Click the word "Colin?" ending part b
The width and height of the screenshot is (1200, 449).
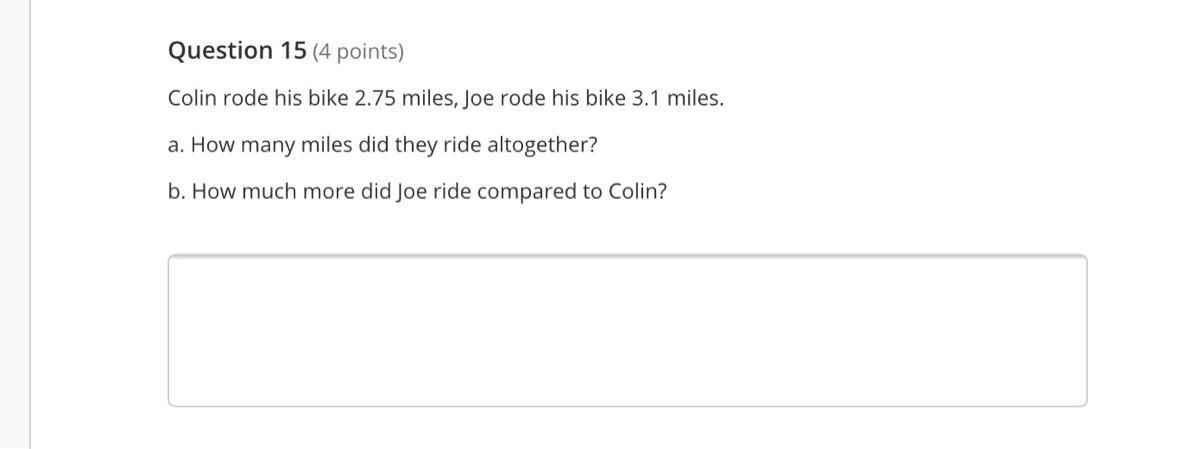(x=637, y=192)
